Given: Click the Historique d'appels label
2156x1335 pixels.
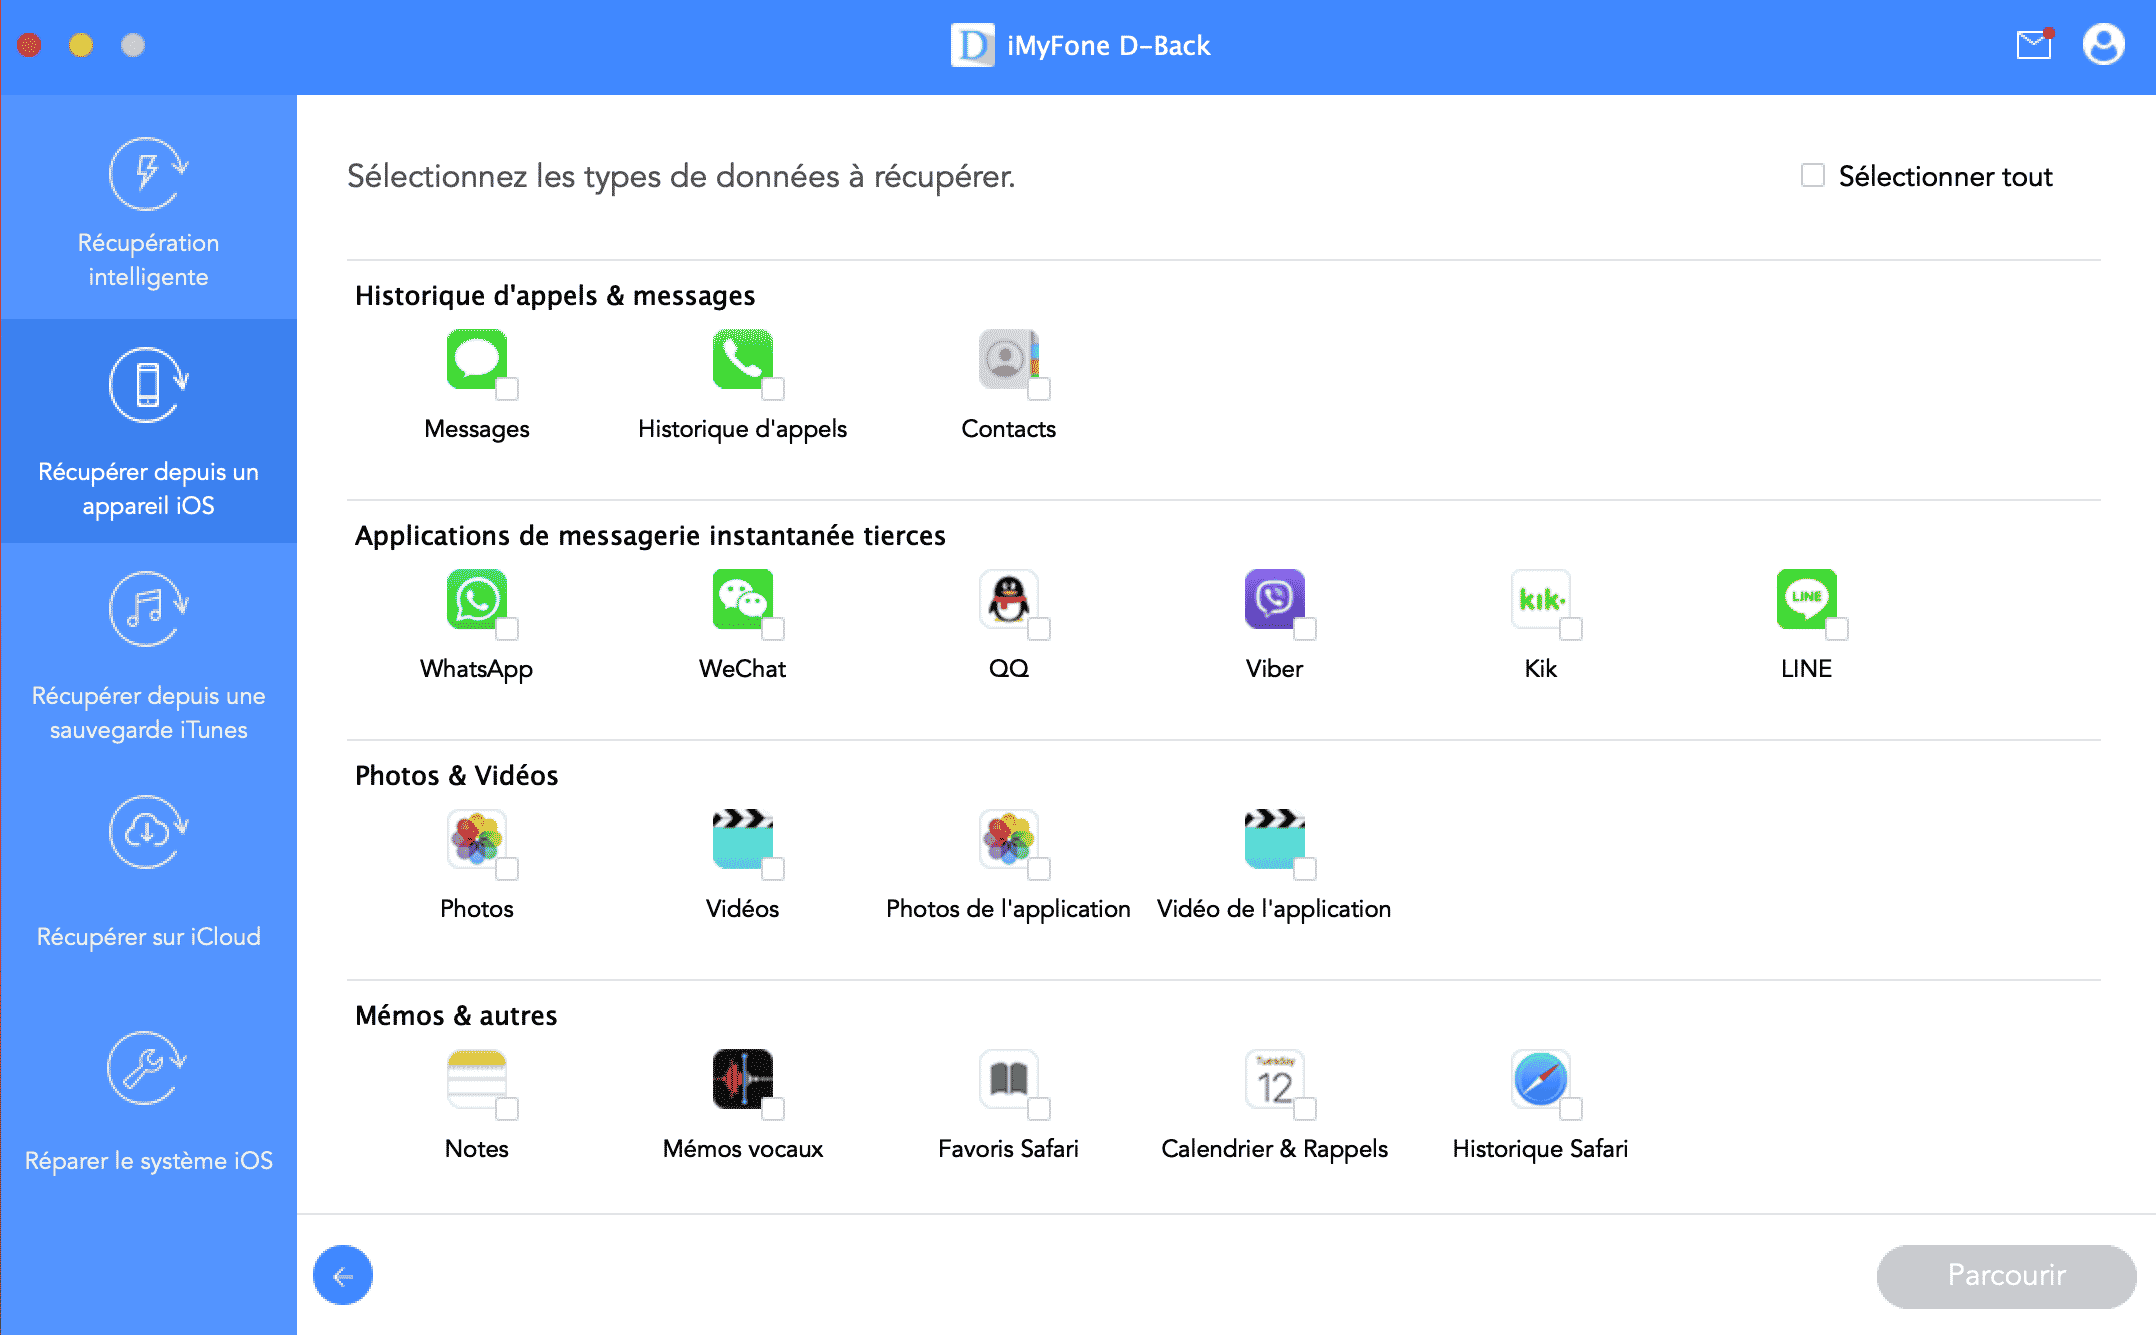Looking at the screenshot, I should [742, 429].
